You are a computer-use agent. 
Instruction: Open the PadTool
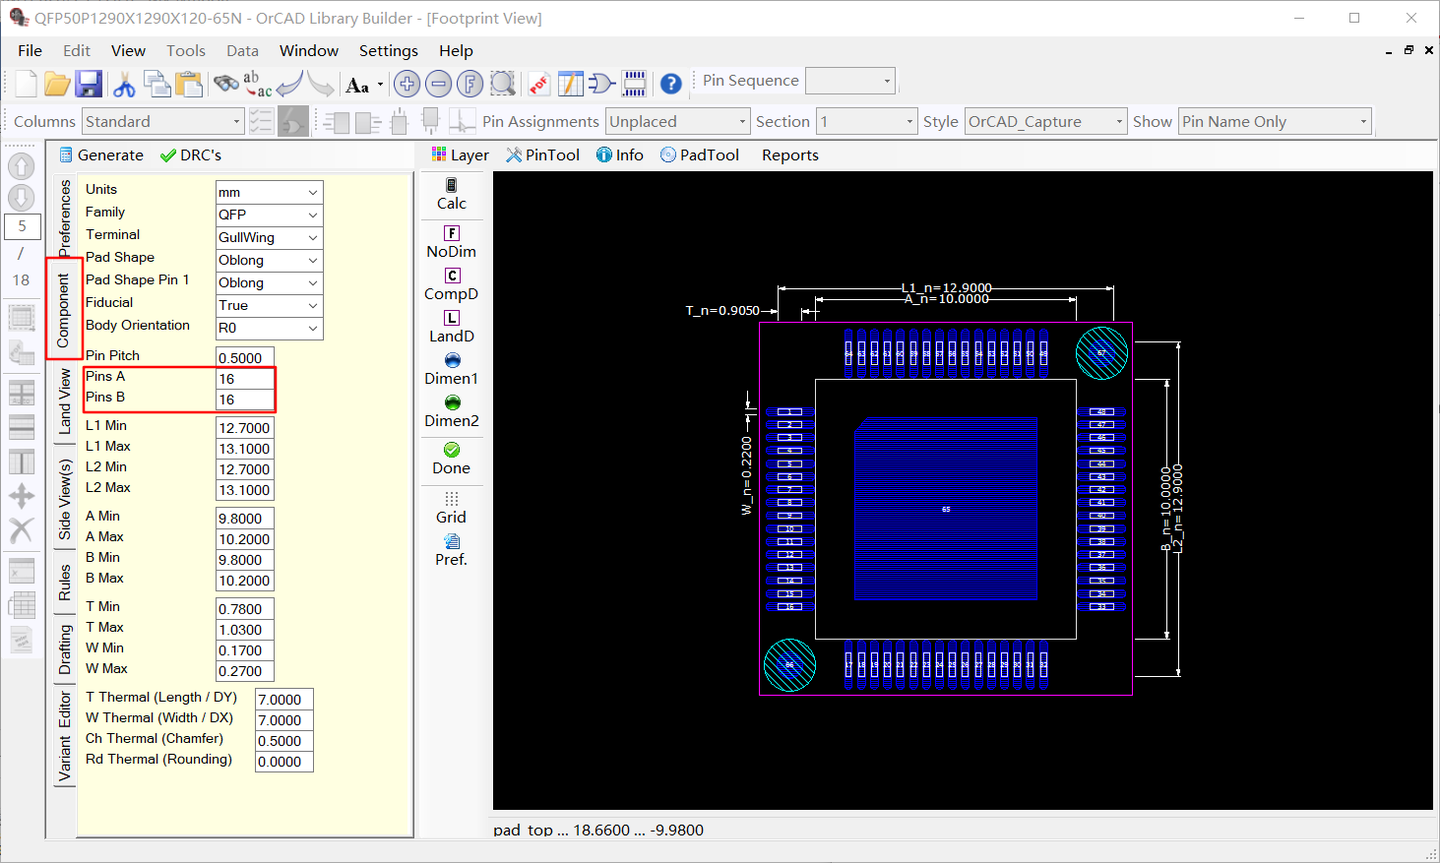[x=699, y=155]
